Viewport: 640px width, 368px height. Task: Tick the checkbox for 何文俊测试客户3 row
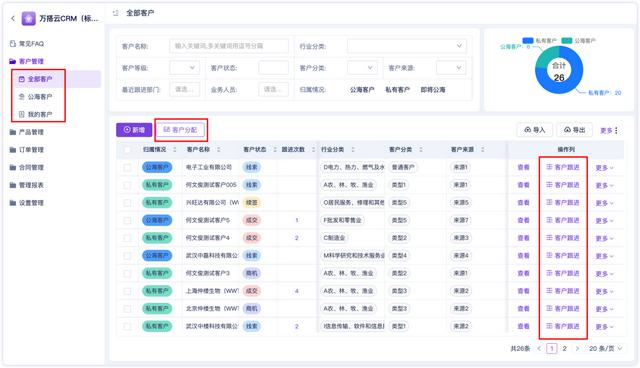[127, 273]
